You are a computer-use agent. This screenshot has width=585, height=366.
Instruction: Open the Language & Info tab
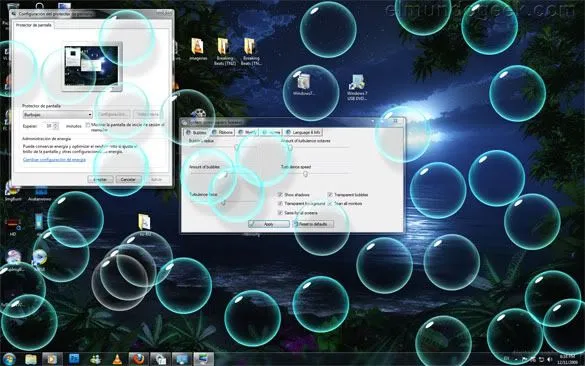(x=303, y=132)
